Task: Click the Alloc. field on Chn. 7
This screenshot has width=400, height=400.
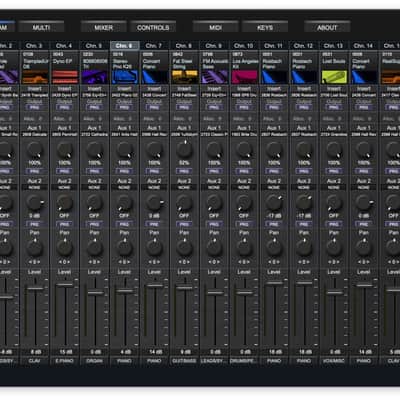Action: pos(154,119)
